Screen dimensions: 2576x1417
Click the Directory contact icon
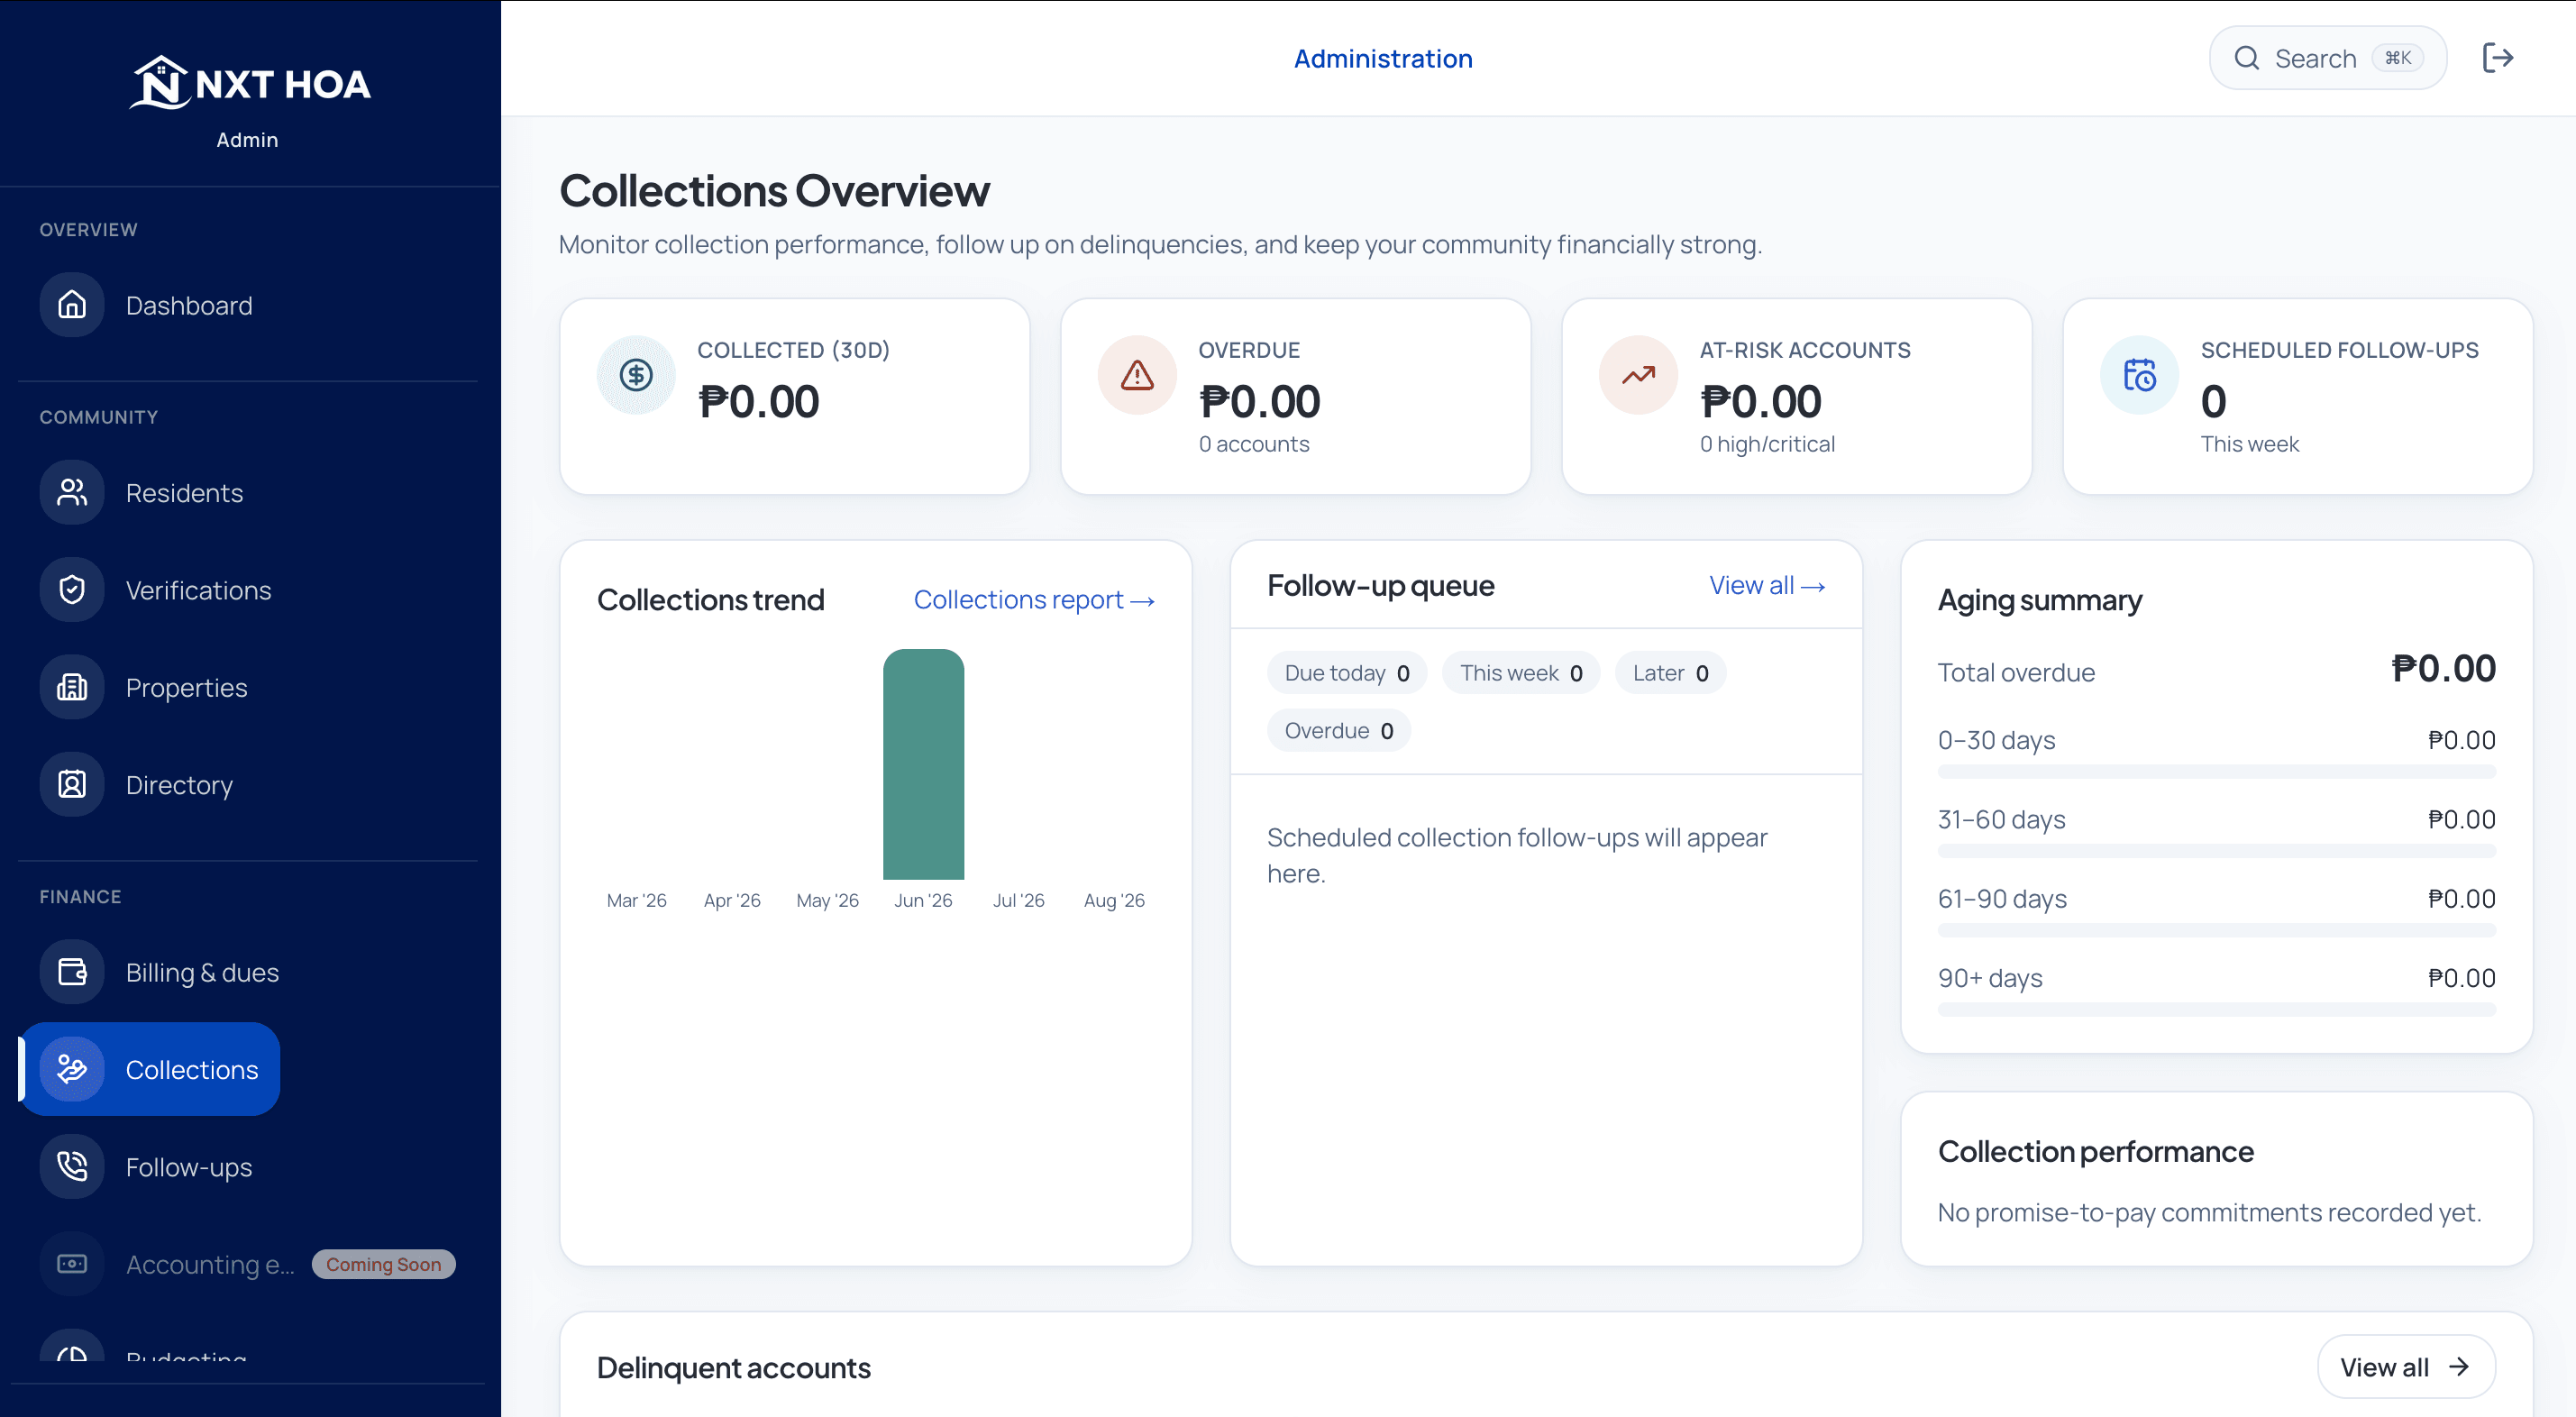pos(72,784)
